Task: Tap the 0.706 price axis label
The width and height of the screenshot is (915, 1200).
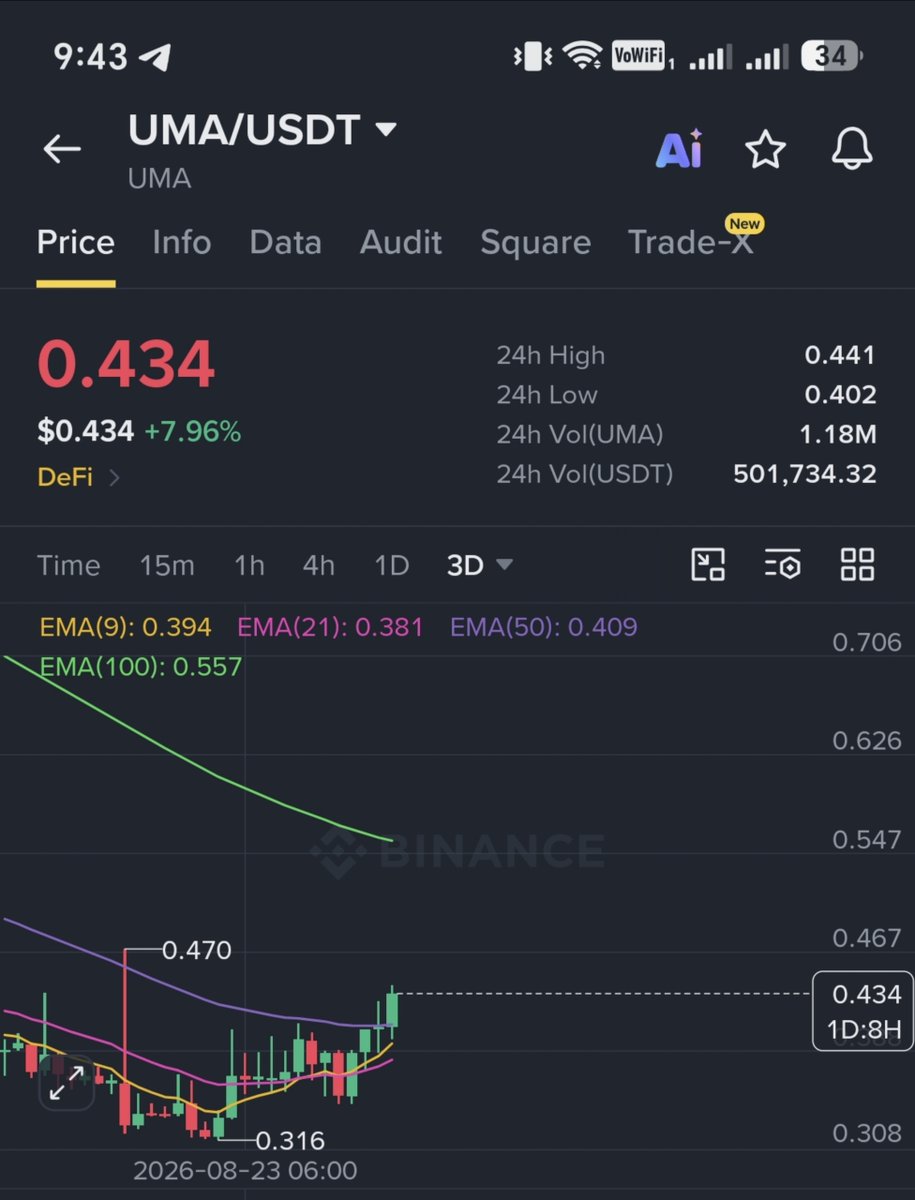Action: (x=867, y=641)
